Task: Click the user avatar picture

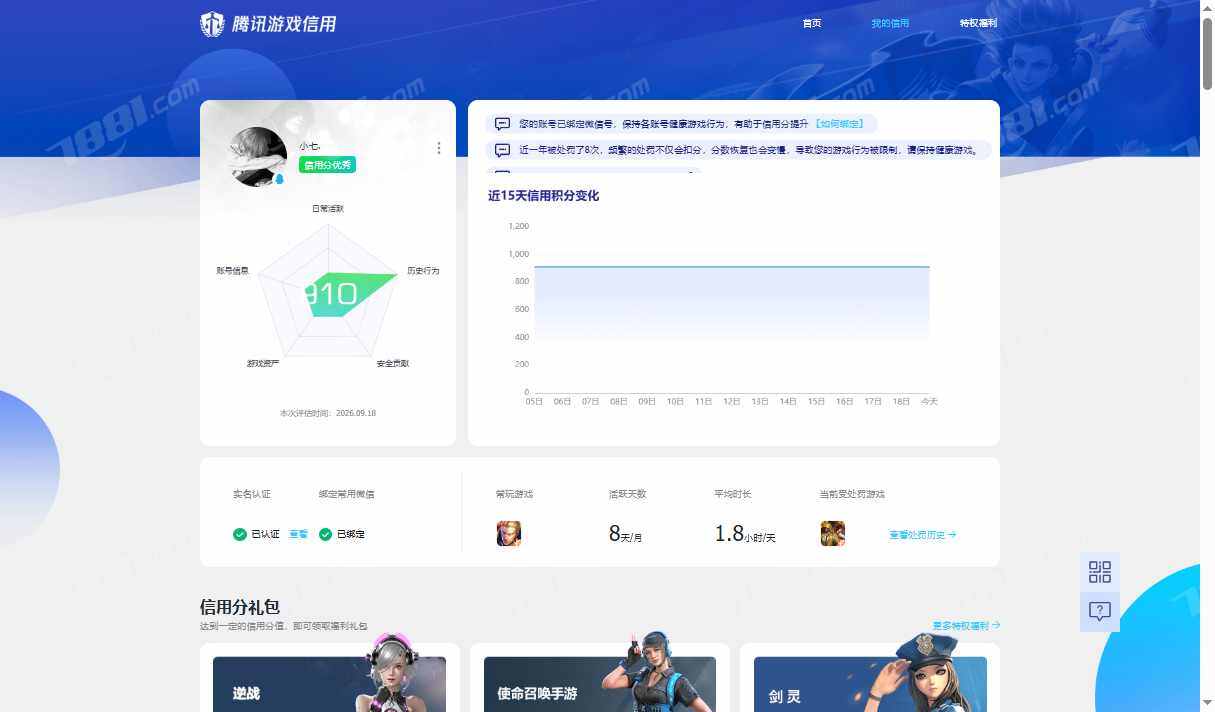Action: [259, 156]
